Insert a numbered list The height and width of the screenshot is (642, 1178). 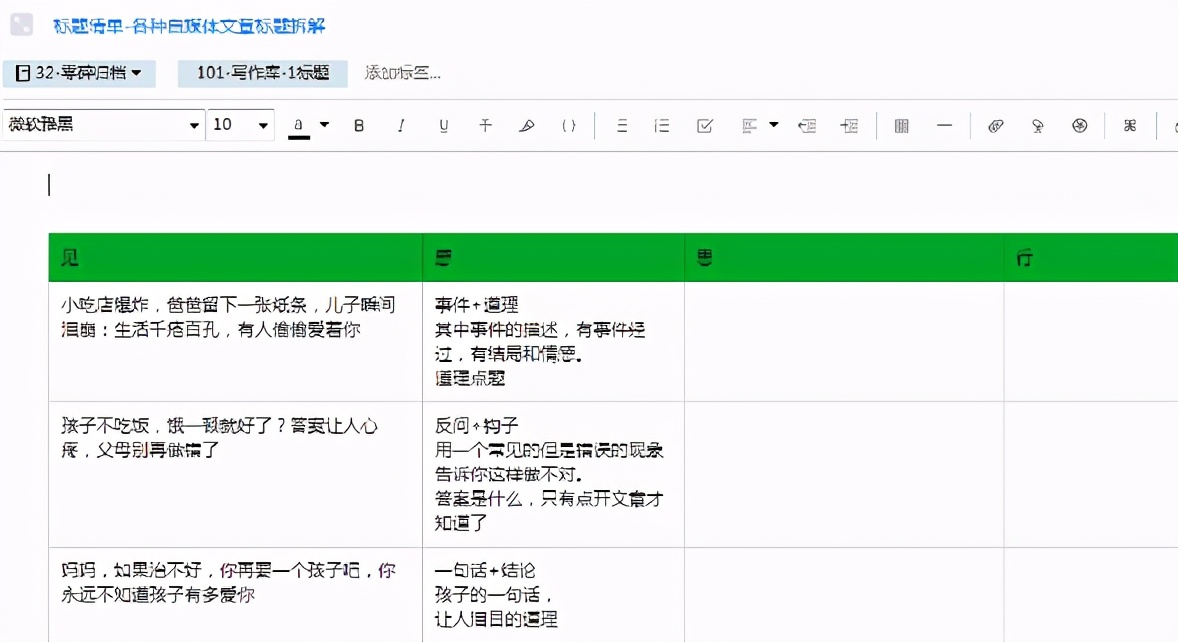(x=661, y=126)
